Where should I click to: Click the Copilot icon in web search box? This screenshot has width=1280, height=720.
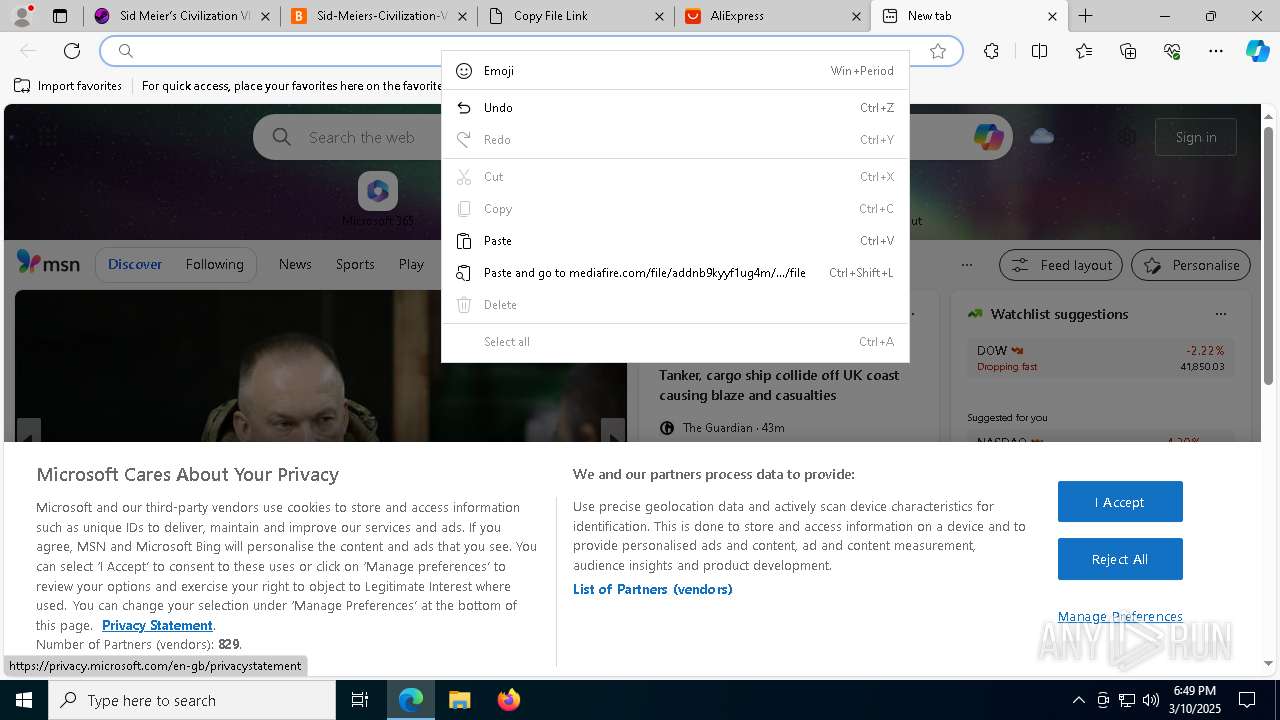coord(989,137)
